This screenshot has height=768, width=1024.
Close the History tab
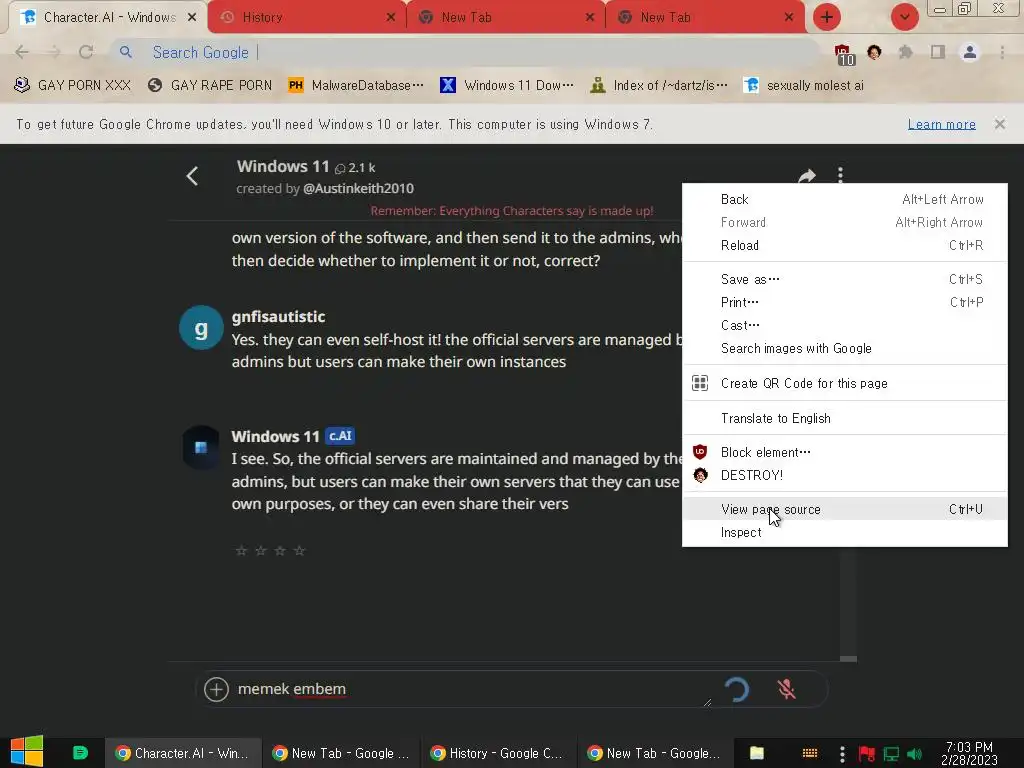click(391, 18)
